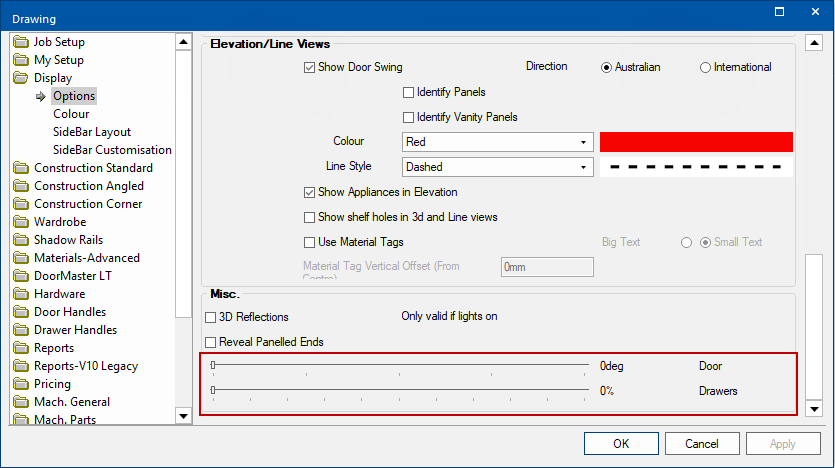The width and height of the screenshot is (835, 468).
Task: Click the Door angle slider handle
Action: (x=213, y=365)
